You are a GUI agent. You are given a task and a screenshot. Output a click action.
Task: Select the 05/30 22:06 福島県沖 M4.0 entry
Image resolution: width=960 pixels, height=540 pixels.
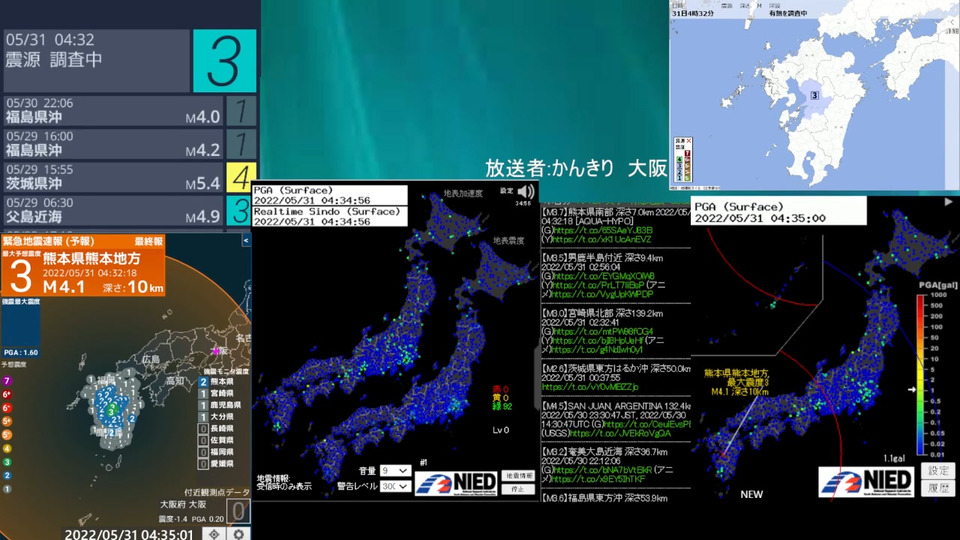click(113, 111)
